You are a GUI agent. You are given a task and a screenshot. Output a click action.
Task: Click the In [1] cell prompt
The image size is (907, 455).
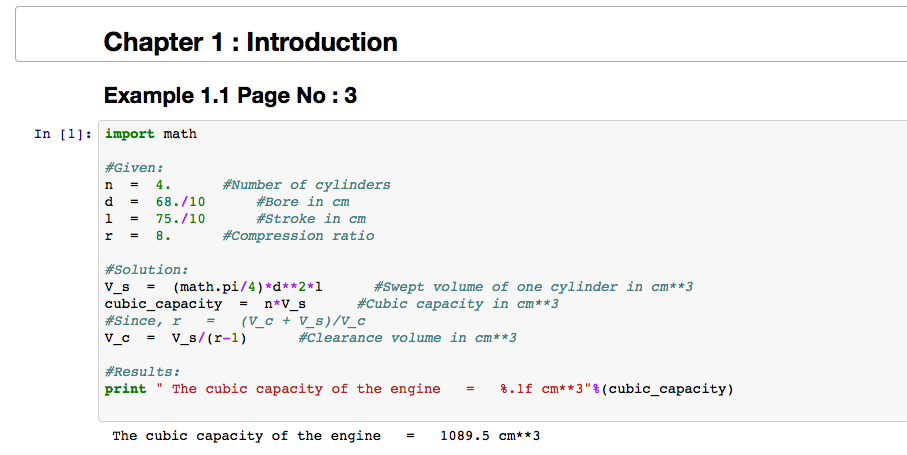[x=64, y=134]
